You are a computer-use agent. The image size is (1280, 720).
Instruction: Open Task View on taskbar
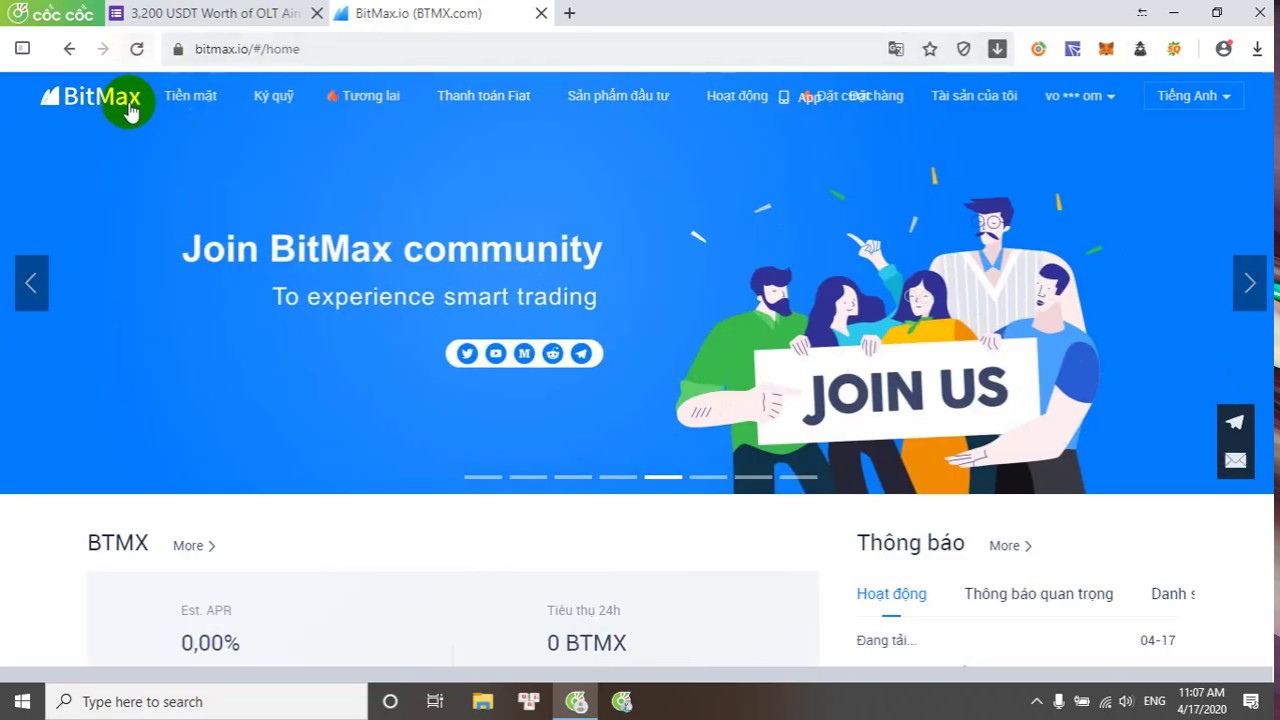pyautogui.click(x=435, y=701)
